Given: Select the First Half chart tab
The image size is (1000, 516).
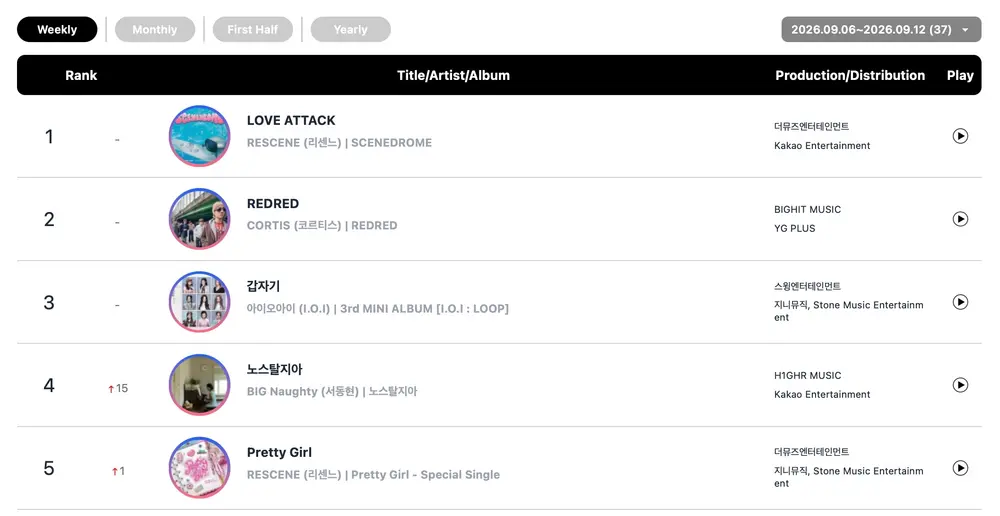Looking at the screenshot, I should tap(253, 29).
